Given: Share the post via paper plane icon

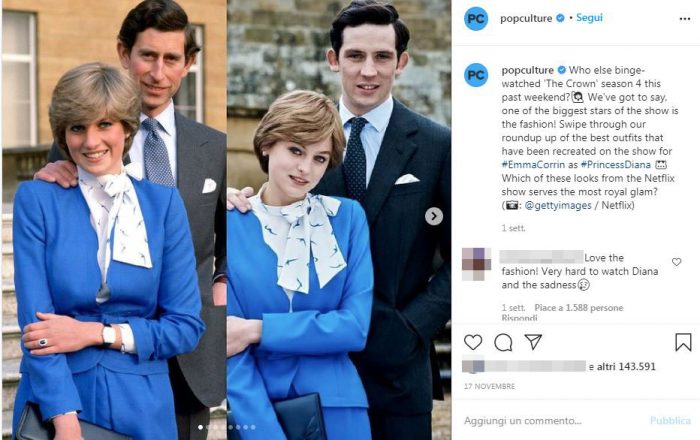Looking at the screenshot, I should tap(533, 342).
